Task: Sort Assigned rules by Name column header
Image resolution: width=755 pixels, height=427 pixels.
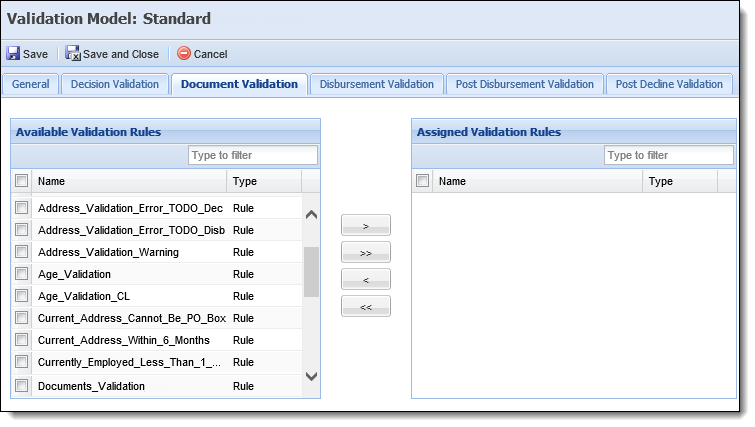Action: pyautogui.click(x=537, y=181)
